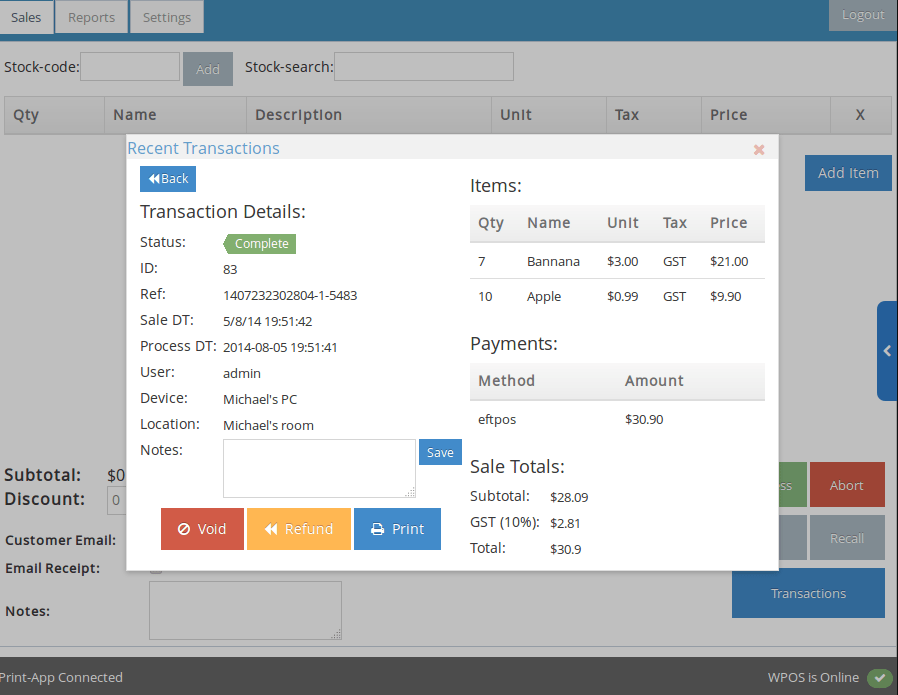The height and width of the screenshot is (695, 898).
Task: Click the location value Michael's room
Action: (268, 425)
